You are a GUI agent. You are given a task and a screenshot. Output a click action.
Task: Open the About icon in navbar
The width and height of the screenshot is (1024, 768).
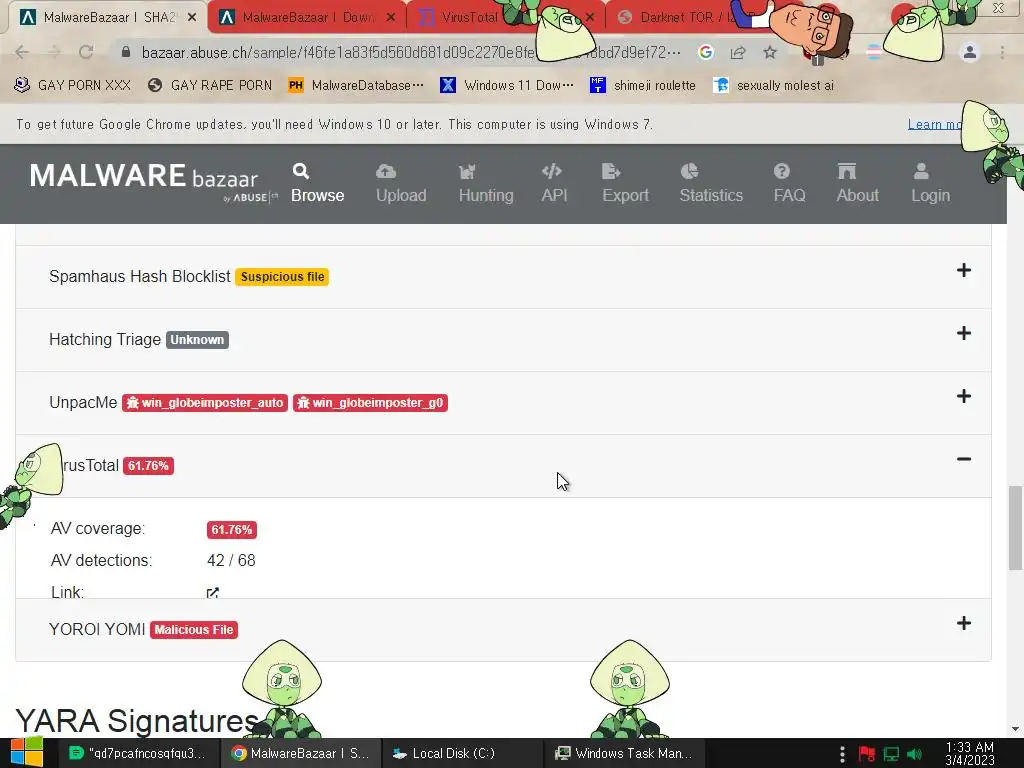coord(846,171)
